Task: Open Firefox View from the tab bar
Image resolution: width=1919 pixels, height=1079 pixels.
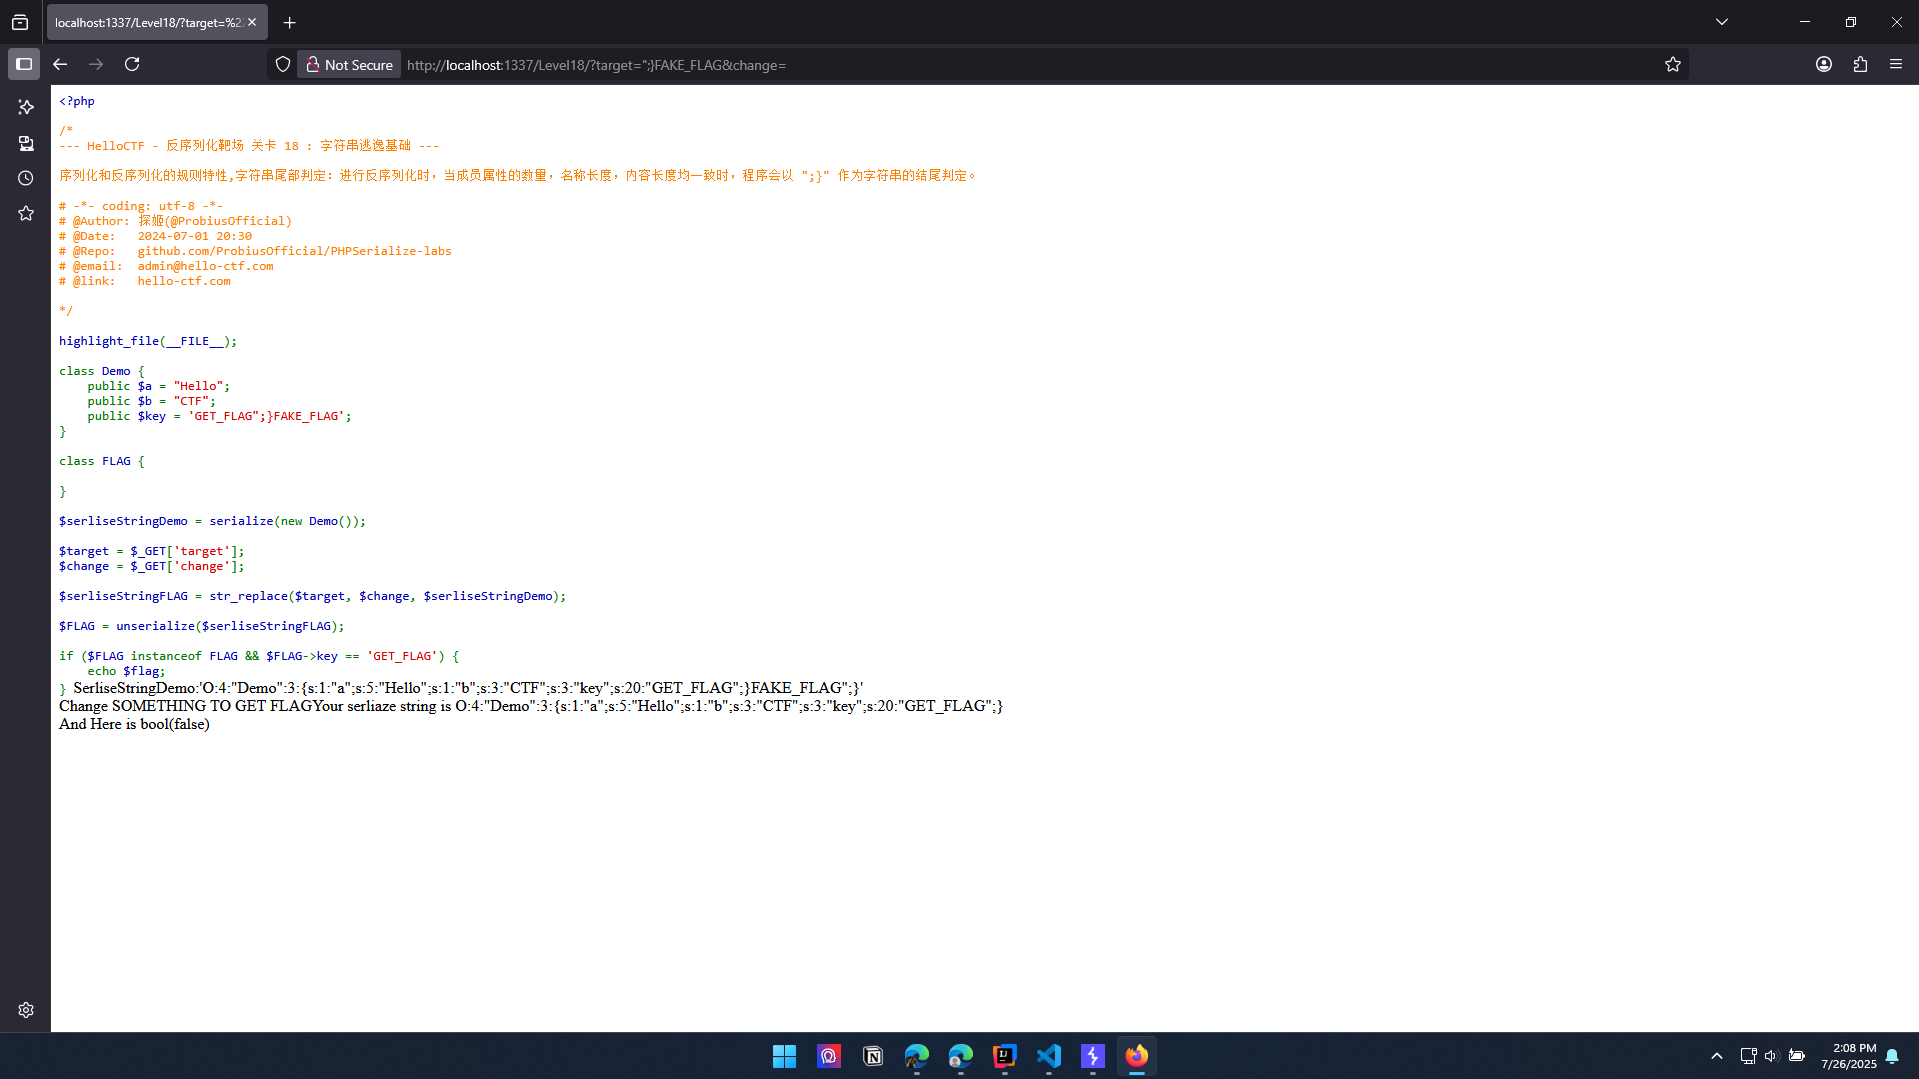Action: pos(20,22)
